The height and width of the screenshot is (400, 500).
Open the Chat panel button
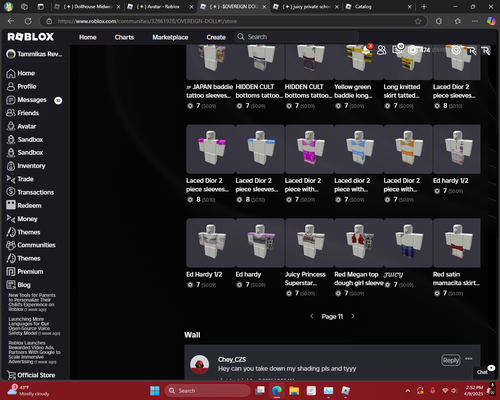(x=482, y=372)
